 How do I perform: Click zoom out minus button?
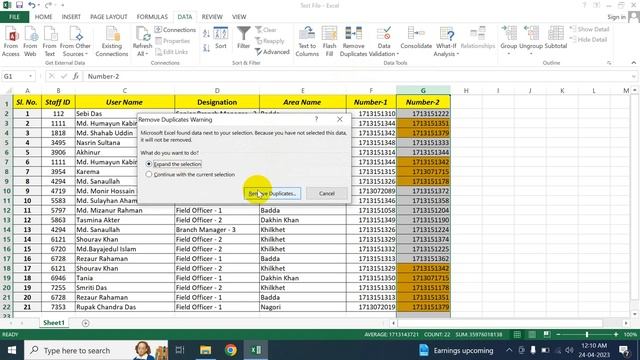pos(558,334)
